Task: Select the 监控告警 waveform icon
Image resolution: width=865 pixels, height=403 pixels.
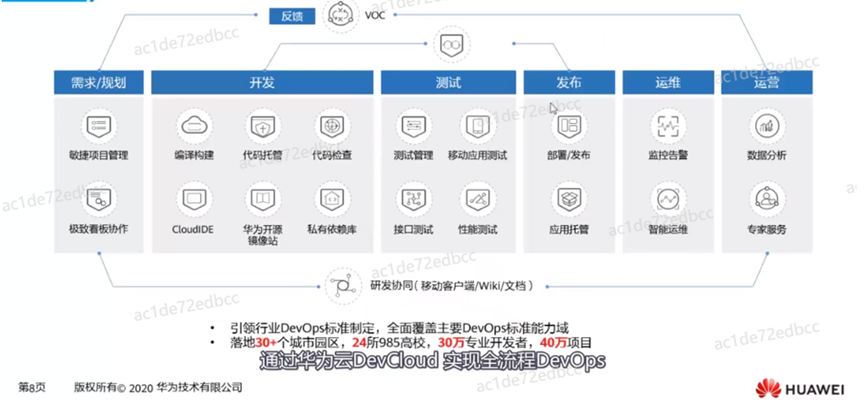Action: [x=668, y=126]
